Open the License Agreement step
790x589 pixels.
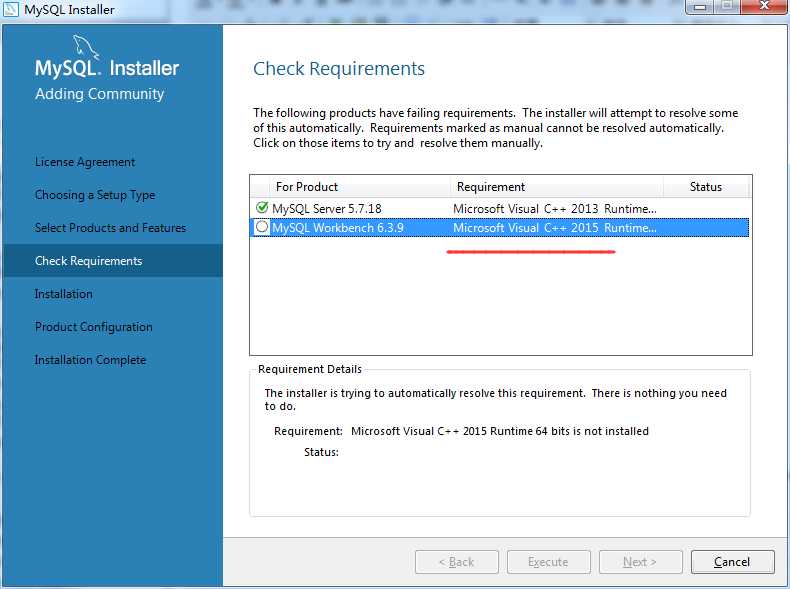tap(85, 162)
